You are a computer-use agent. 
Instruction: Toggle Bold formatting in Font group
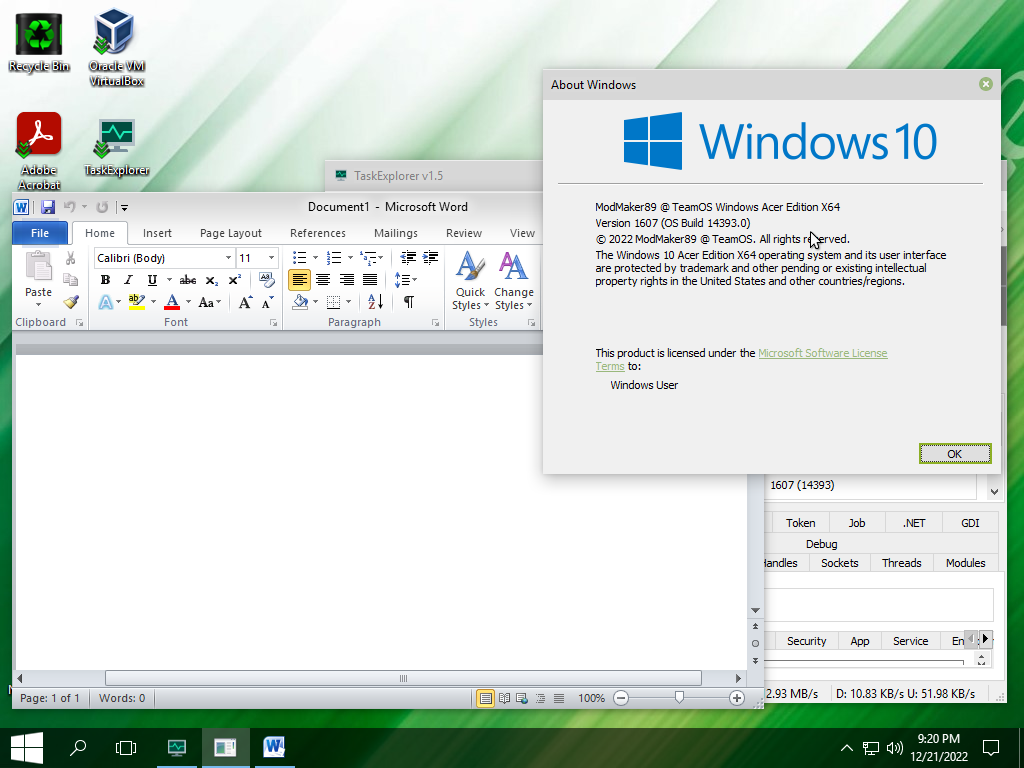[105, 280]
